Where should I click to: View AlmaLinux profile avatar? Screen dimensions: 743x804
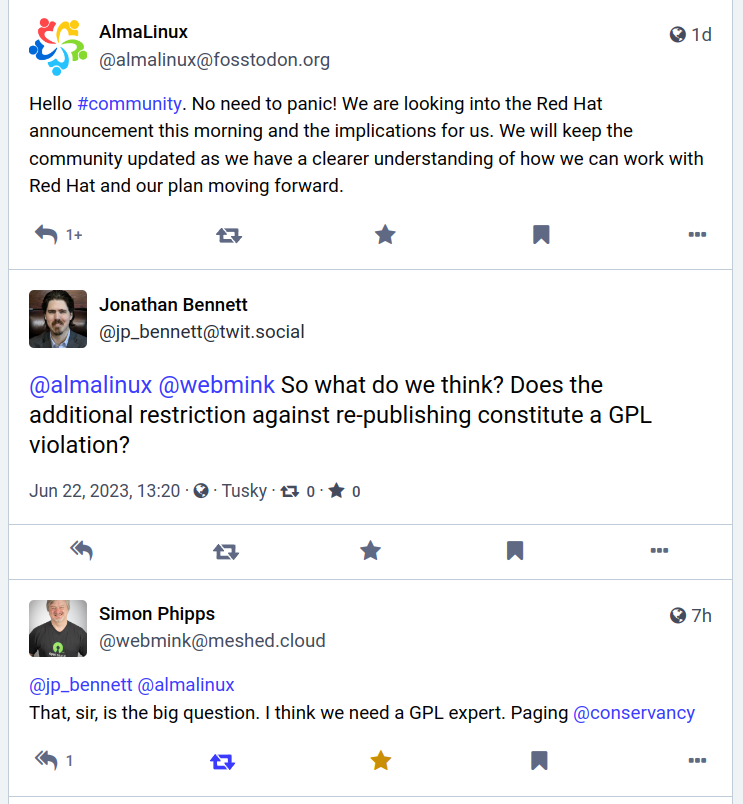pyautogui.click(x=58, y=47)
